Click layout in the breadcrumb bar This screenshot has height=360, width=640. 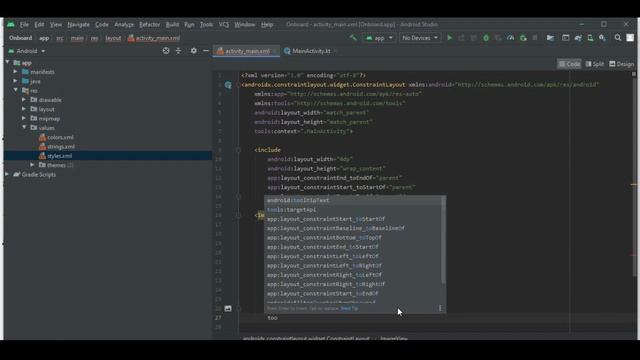pos(113,38)
